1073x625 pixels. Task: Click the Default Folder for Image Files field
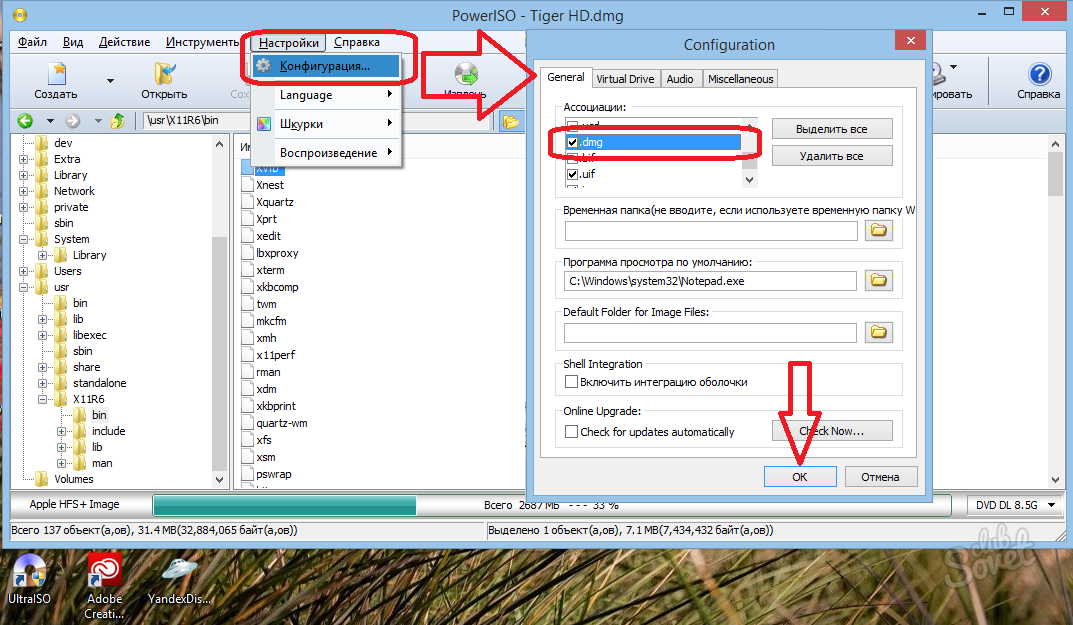710,333
